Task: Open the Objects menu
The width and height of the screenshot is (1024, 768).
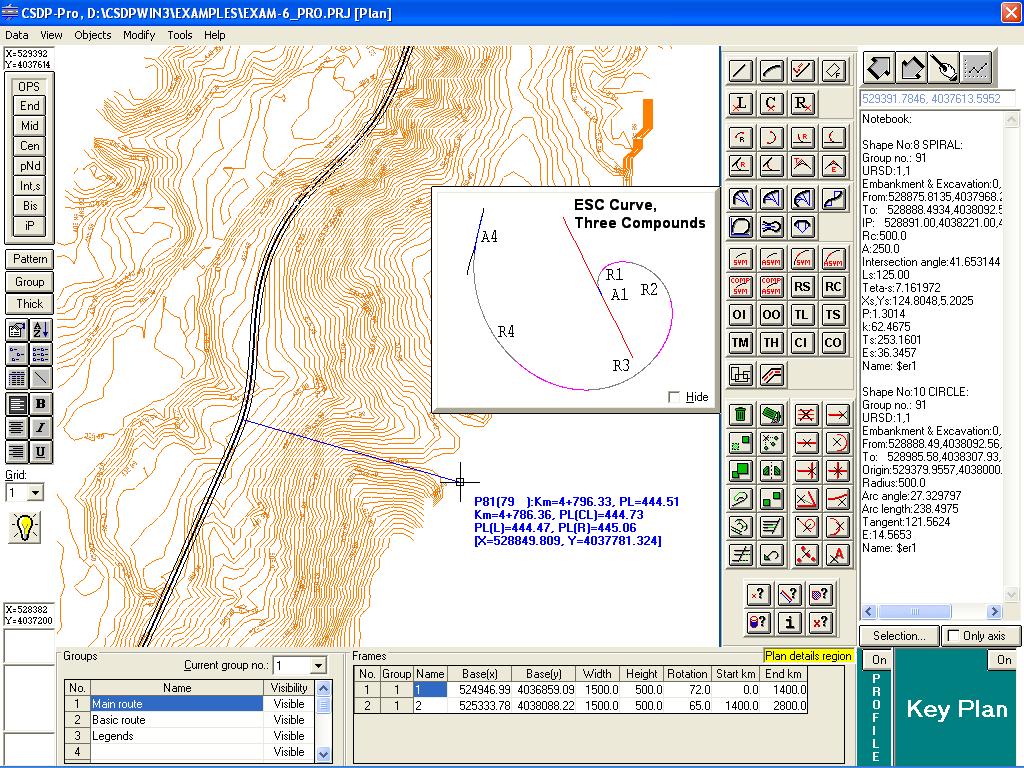Action: pyautogui.click(x=93, y=35)
